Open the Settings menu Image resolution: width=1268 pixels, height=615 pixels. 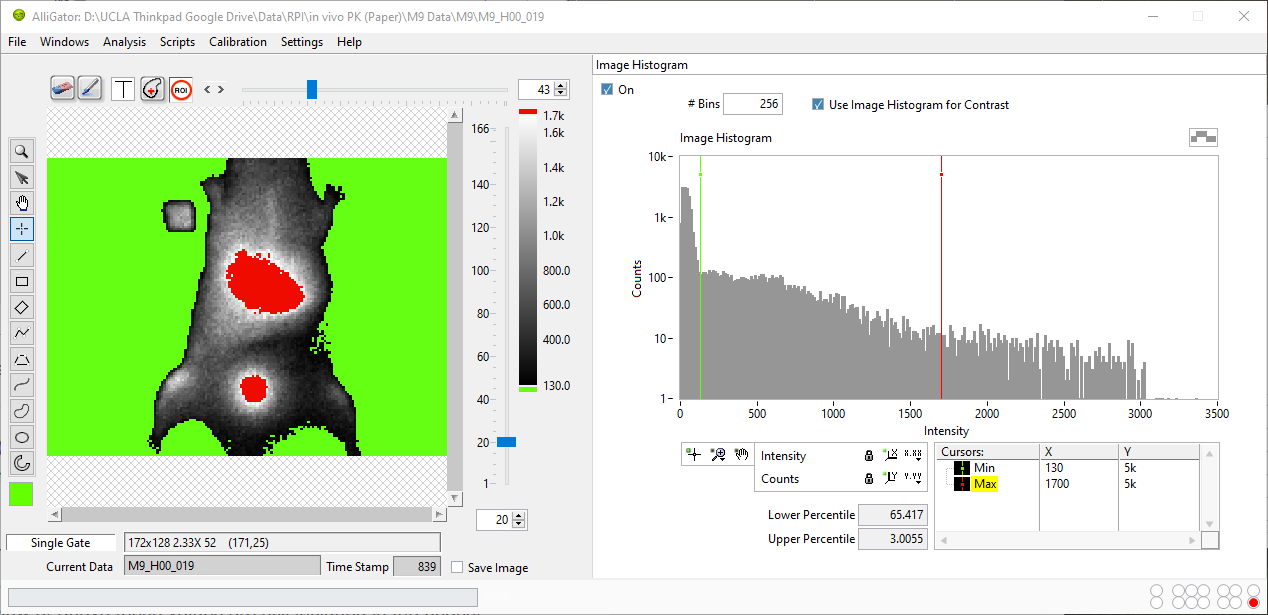(302, 42)
